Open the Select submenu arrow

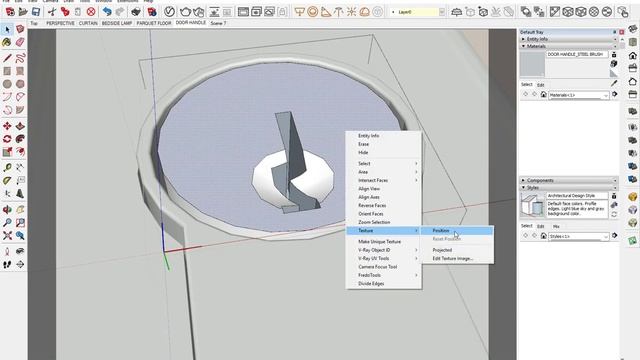416,163
